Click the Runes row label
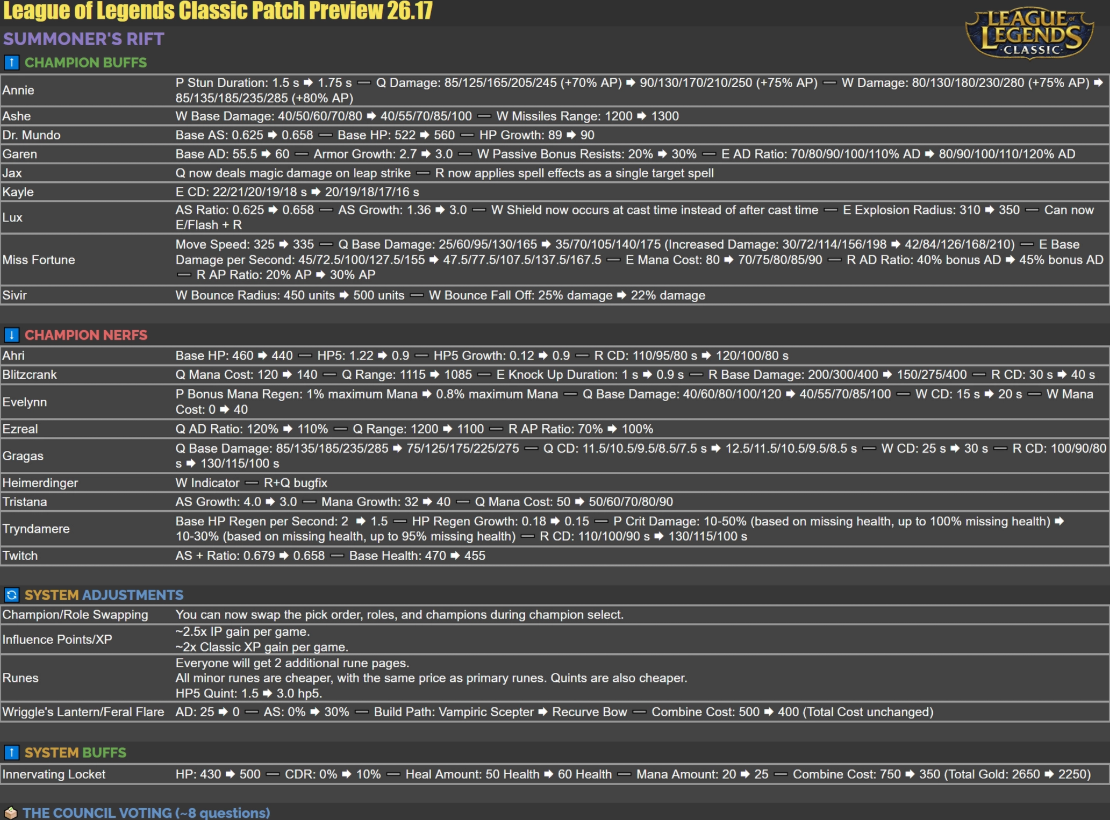 [x=20, y=678]
